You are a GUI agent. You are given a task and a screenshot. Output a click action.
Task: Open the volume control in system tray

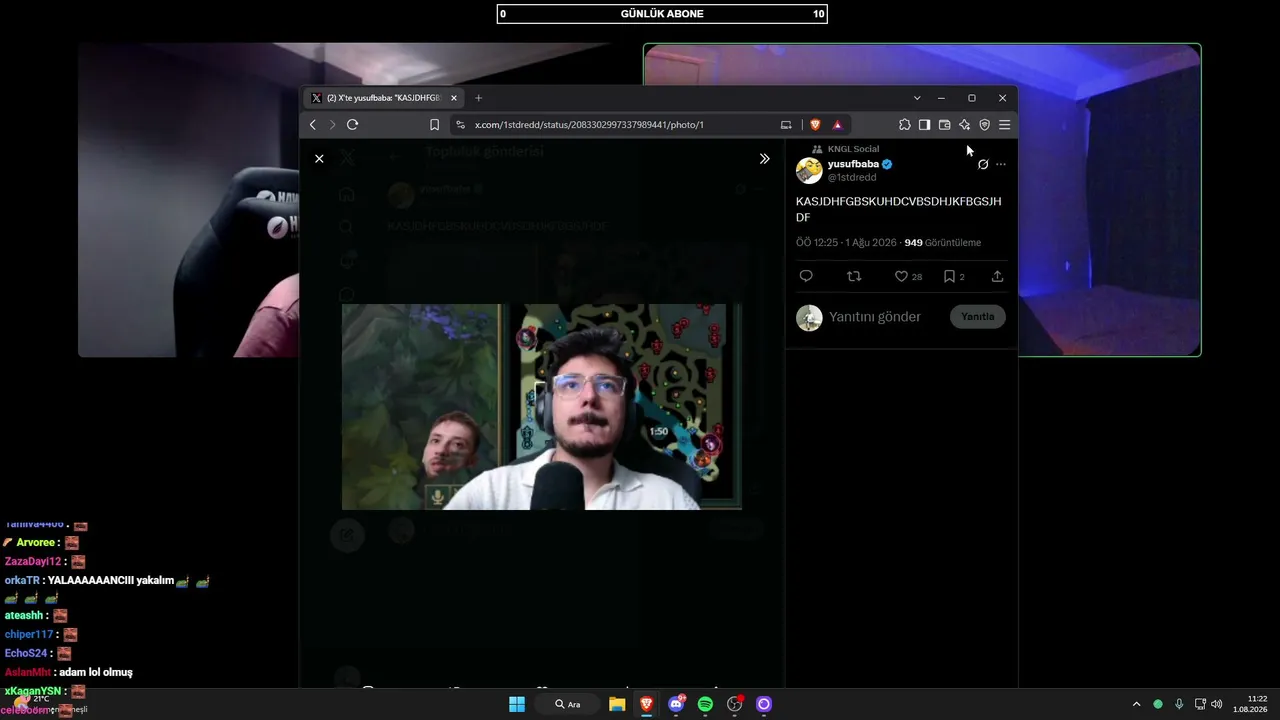(x=1217, y=704)
